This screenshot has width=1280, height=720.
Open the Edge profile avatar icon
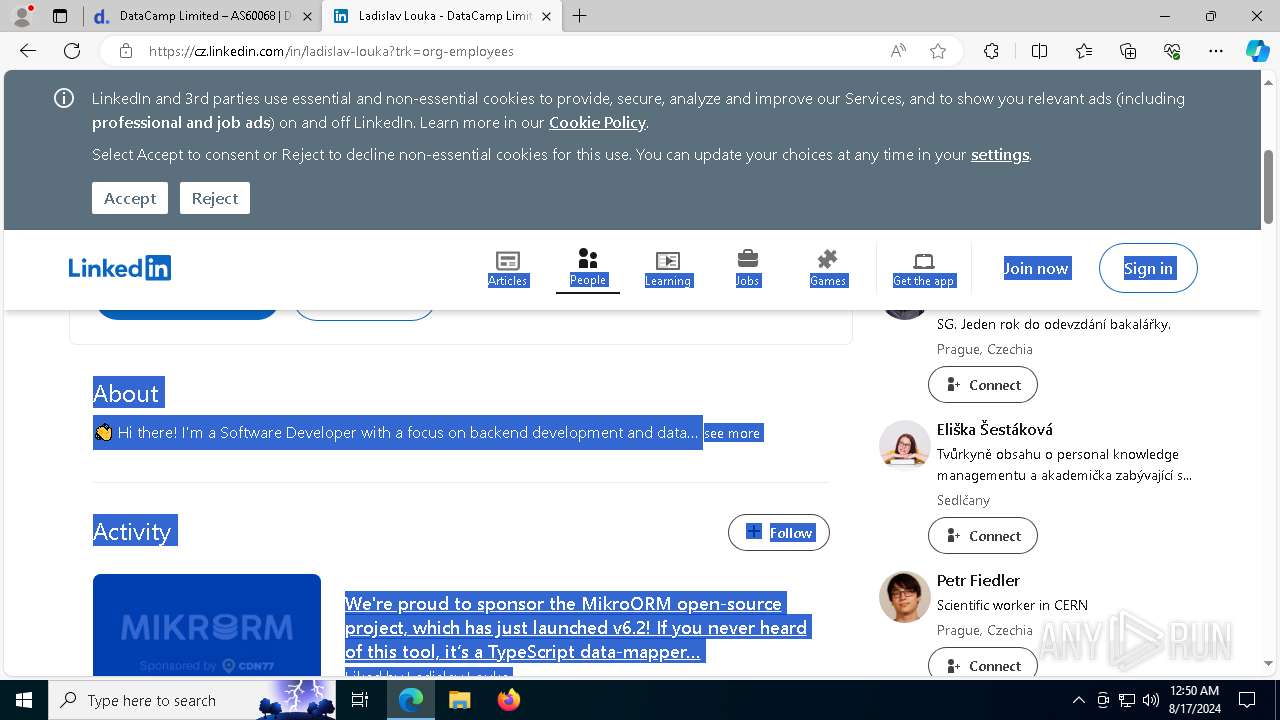click(22, 16)
